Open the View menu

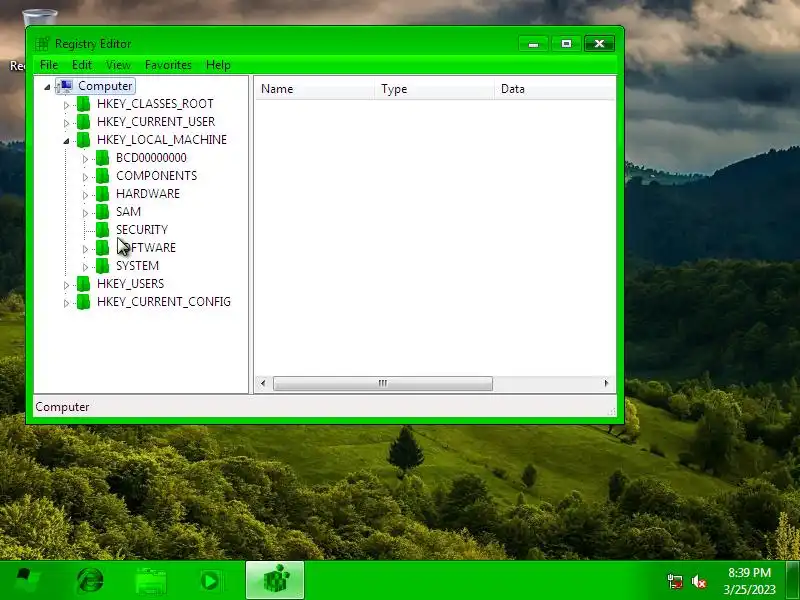point(118,65)
